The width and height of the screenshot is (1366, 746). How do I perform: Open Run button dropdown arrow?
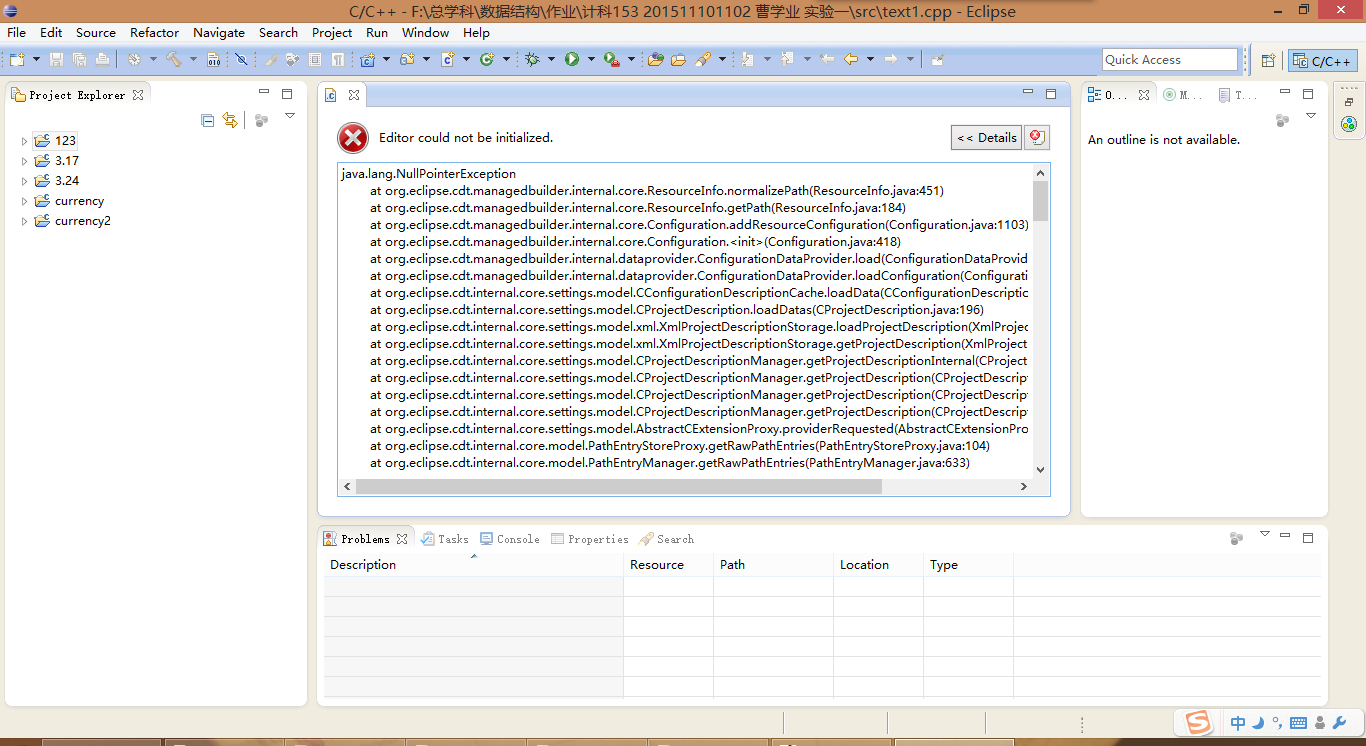tap(591, 60)
